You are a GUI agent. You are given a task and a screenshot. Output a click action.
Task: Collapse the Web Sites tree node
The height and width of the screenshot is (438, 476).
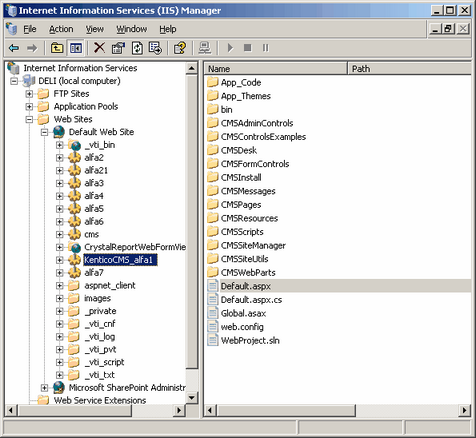pos(29,119)
